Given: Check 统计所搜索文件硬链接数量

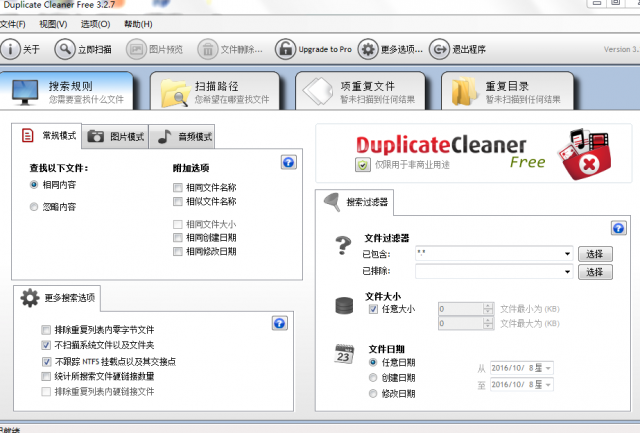Looking at the screenshot, I should click(46, 376).
